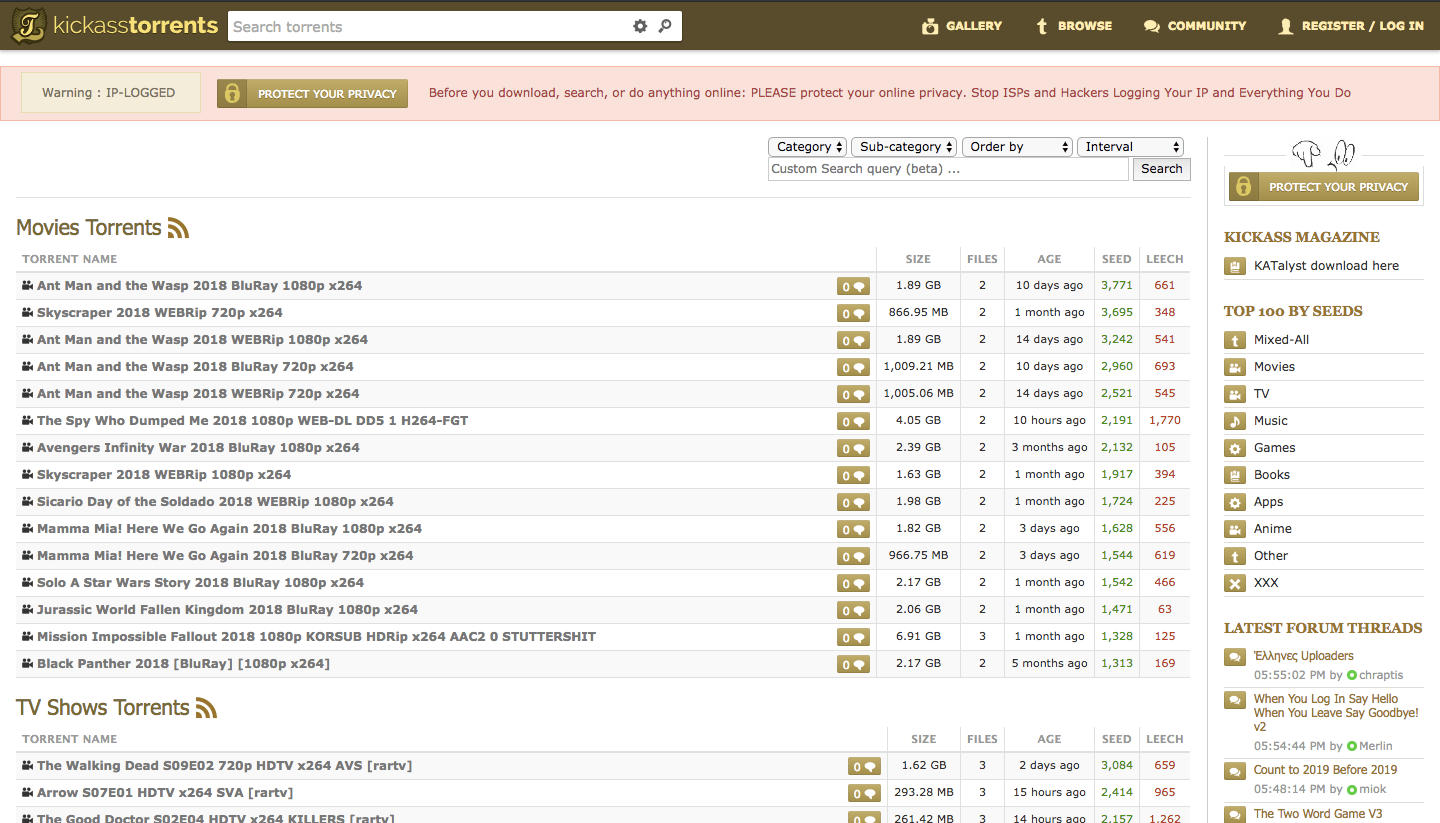Click age cell 5 months ago
Viewport: 1440px width, 823px height.
1049,664
